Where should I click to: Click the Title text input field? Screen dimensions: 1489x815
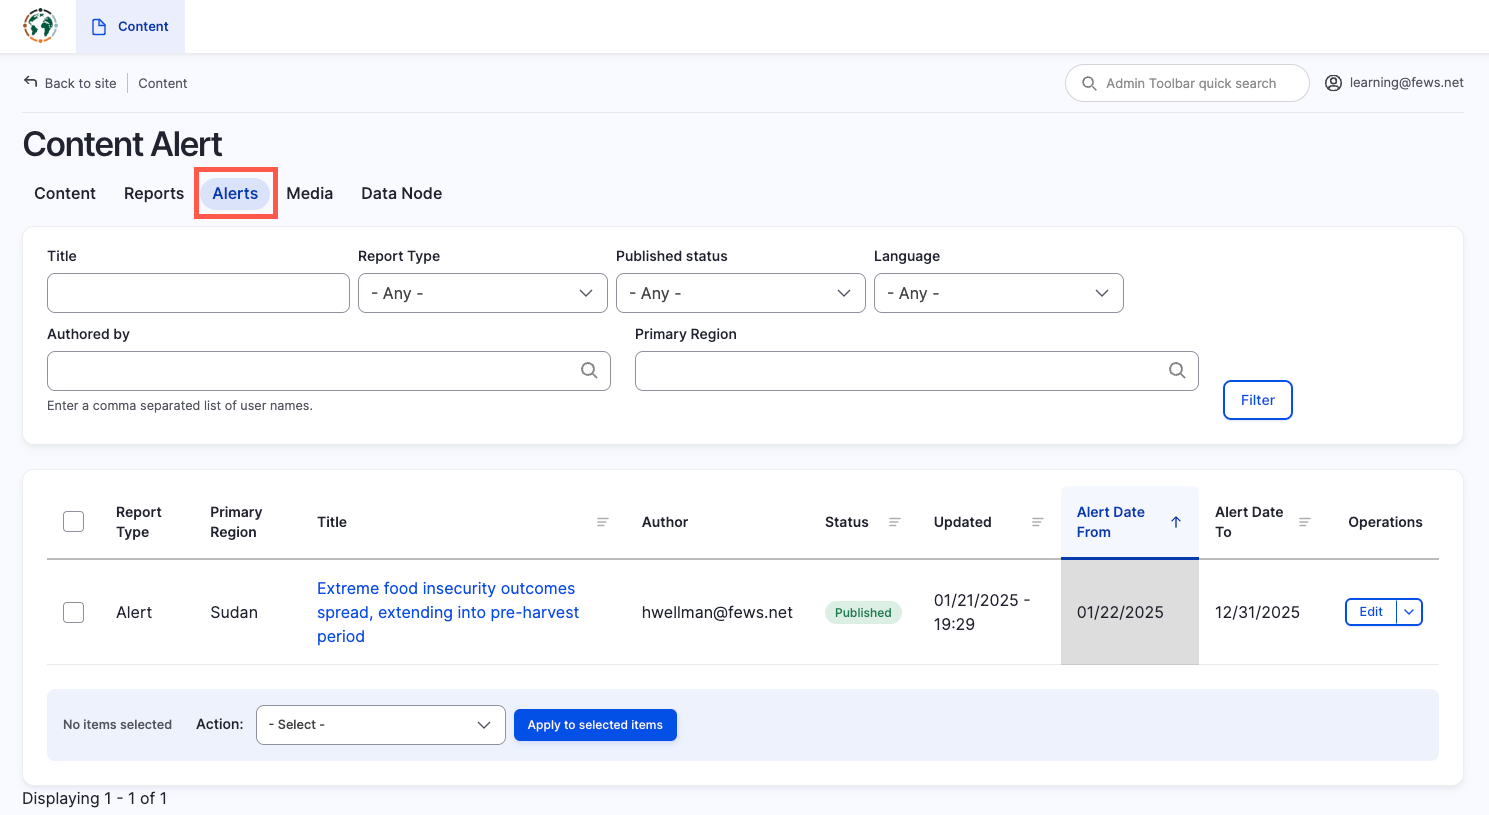(198, 293)
